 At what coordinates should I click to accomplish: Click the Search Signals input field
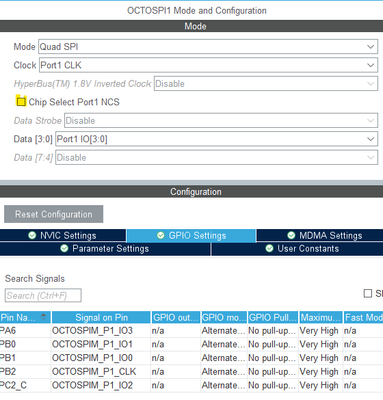coord(43,295)
